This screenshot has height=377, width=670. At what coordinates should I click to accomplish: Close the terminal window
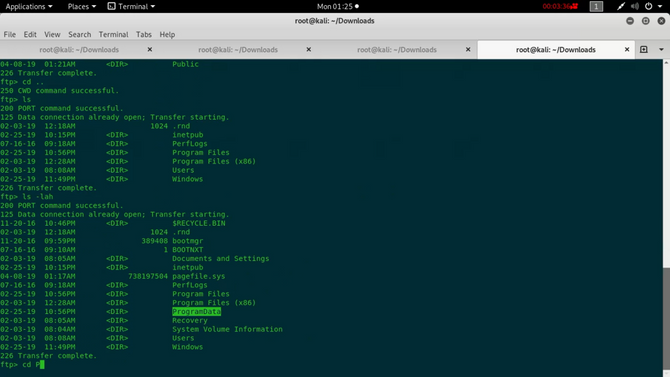(661, 21)
